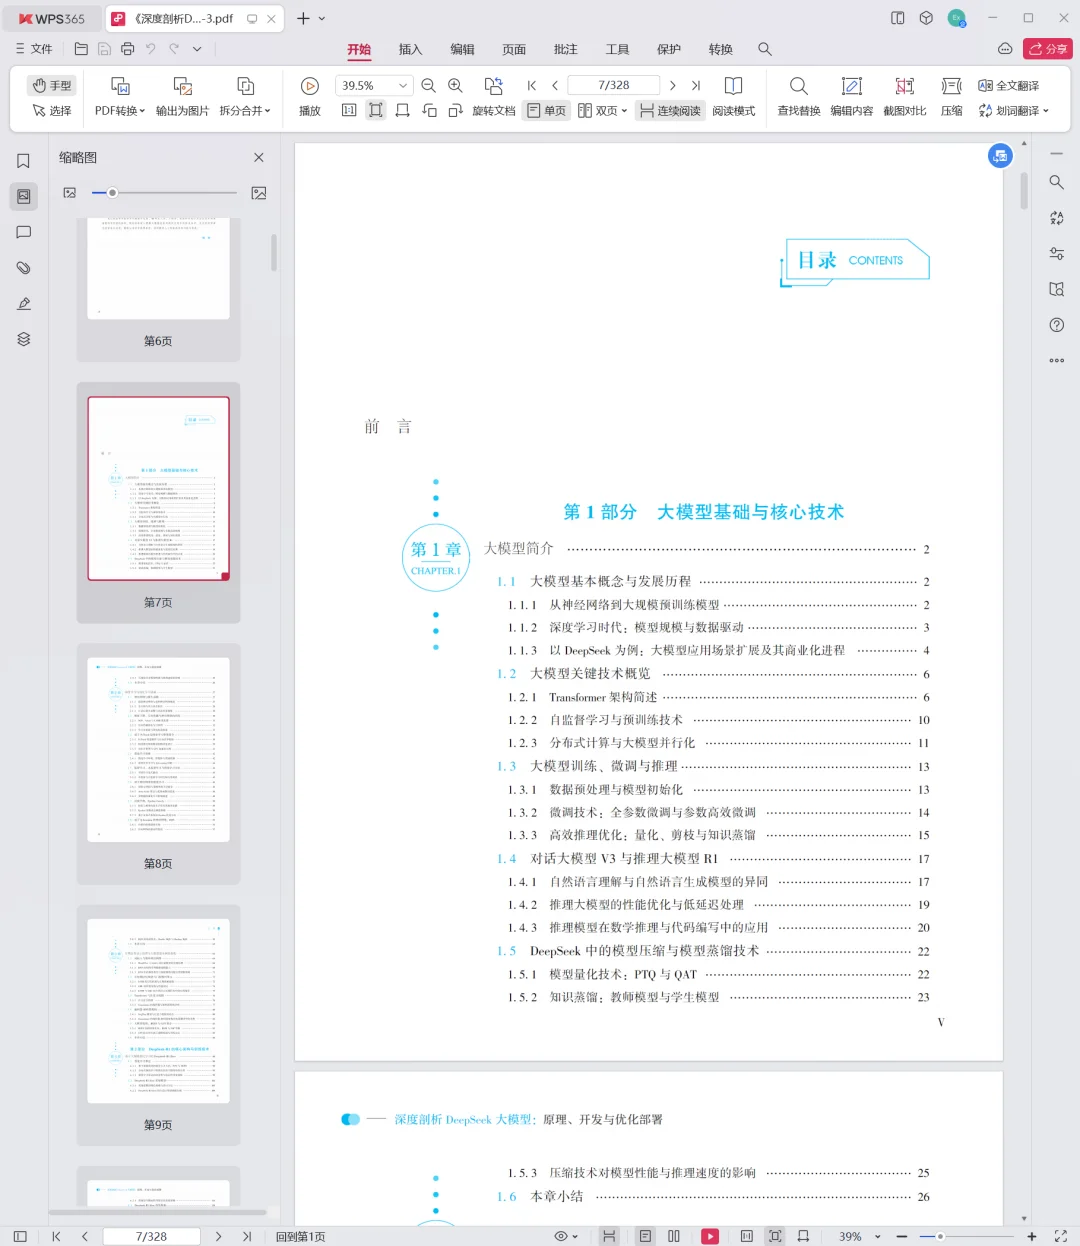Open the 批注 ribbon tab
Screen dimensions: 1080x1246
566,49
